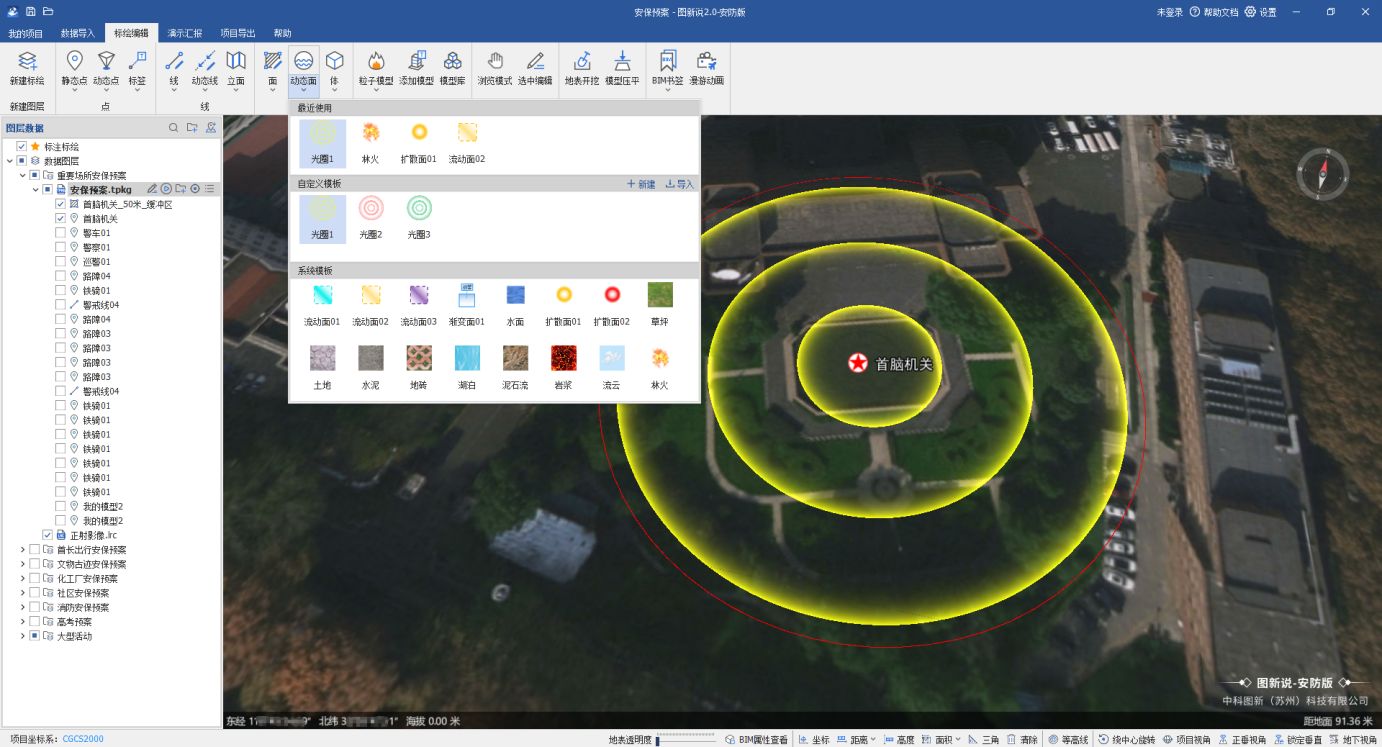Click 清除 in the status bar

[x=1022, y=740]
